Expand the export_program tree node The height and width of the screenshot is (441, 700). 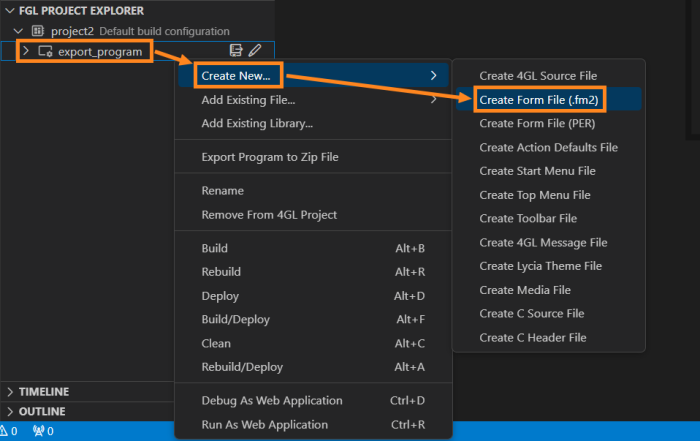pyautogui.click(x=26, y=50)
